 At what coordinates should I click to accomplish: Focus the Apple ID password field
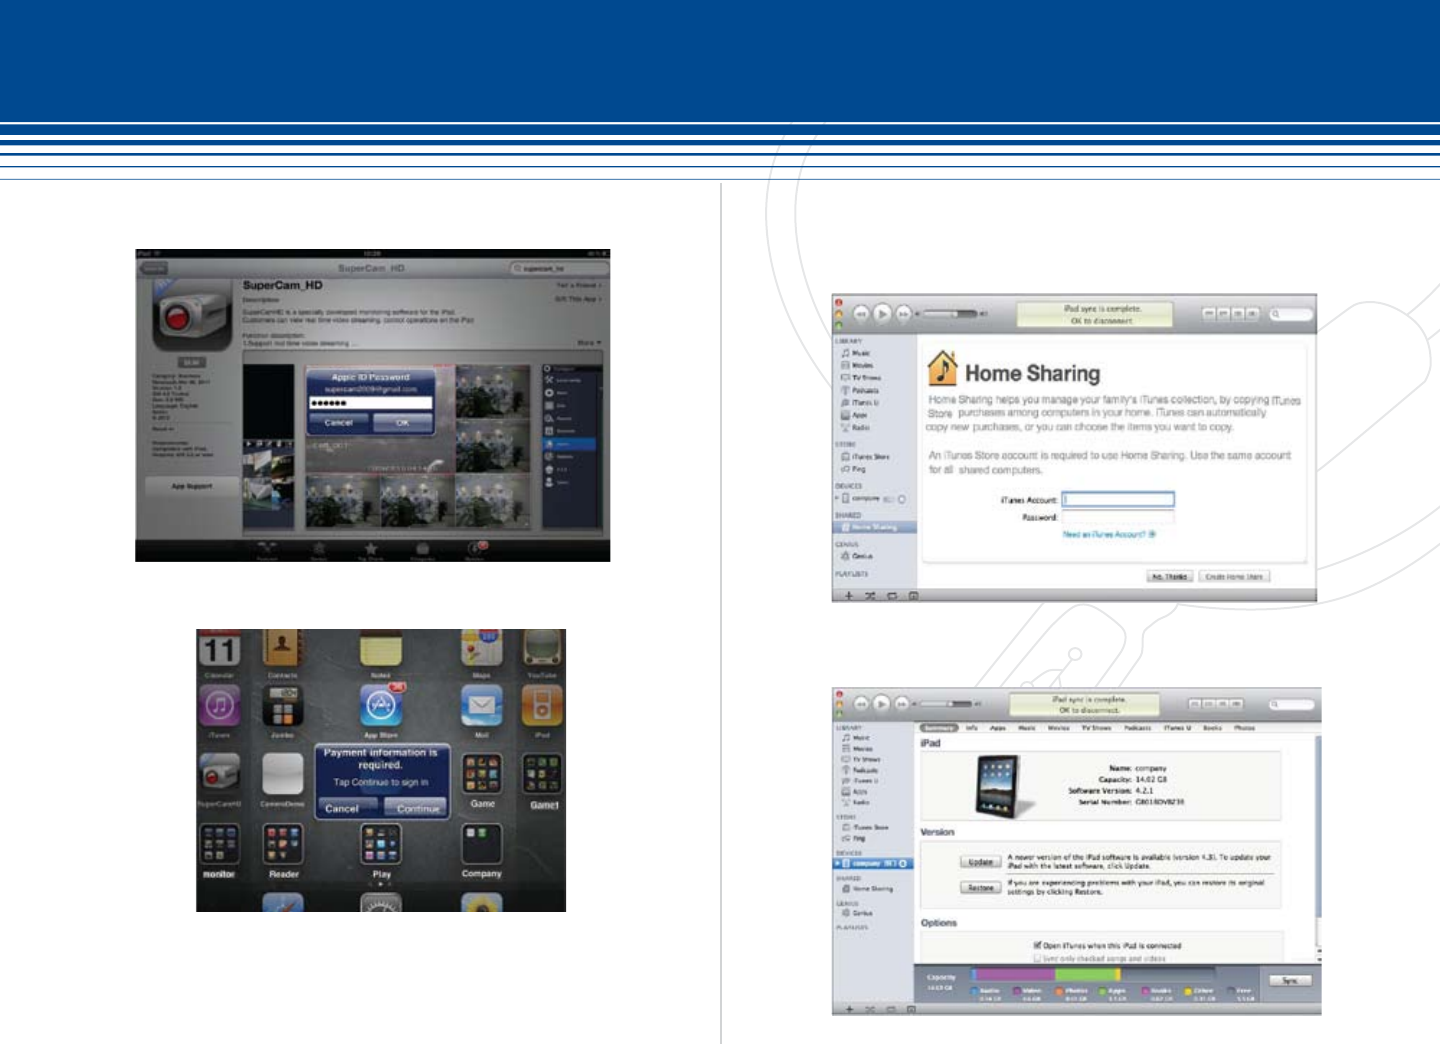(x=370, y=403)
